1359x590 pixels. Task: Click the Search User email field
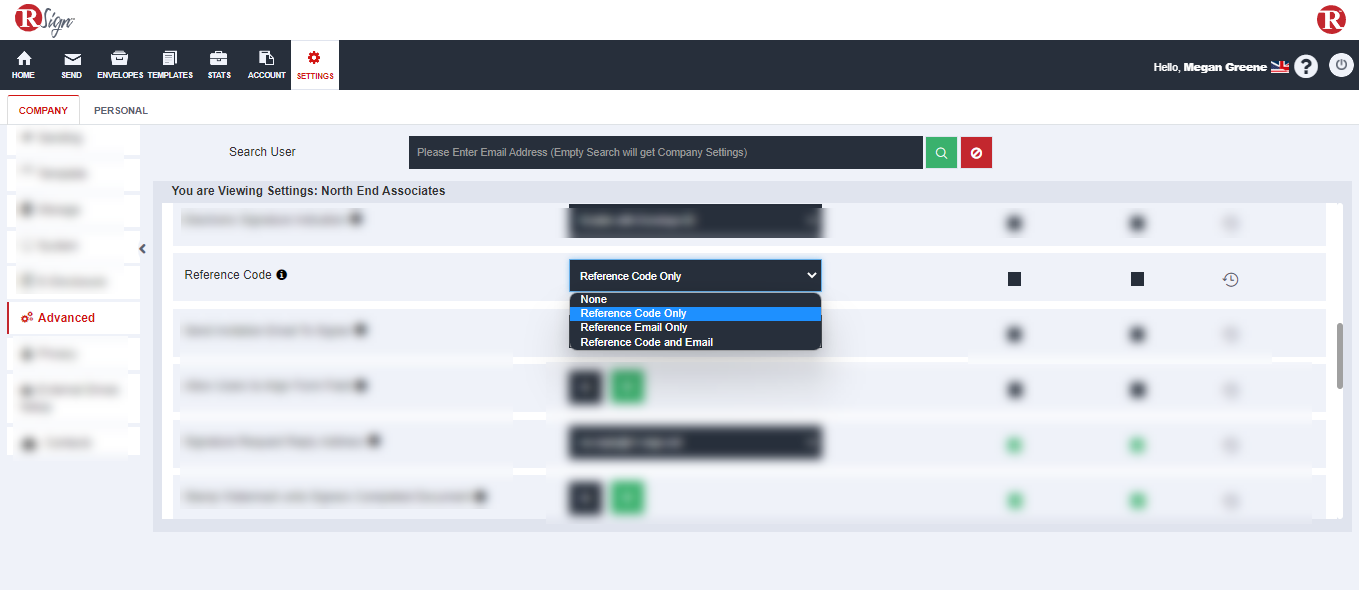point(665,153)
